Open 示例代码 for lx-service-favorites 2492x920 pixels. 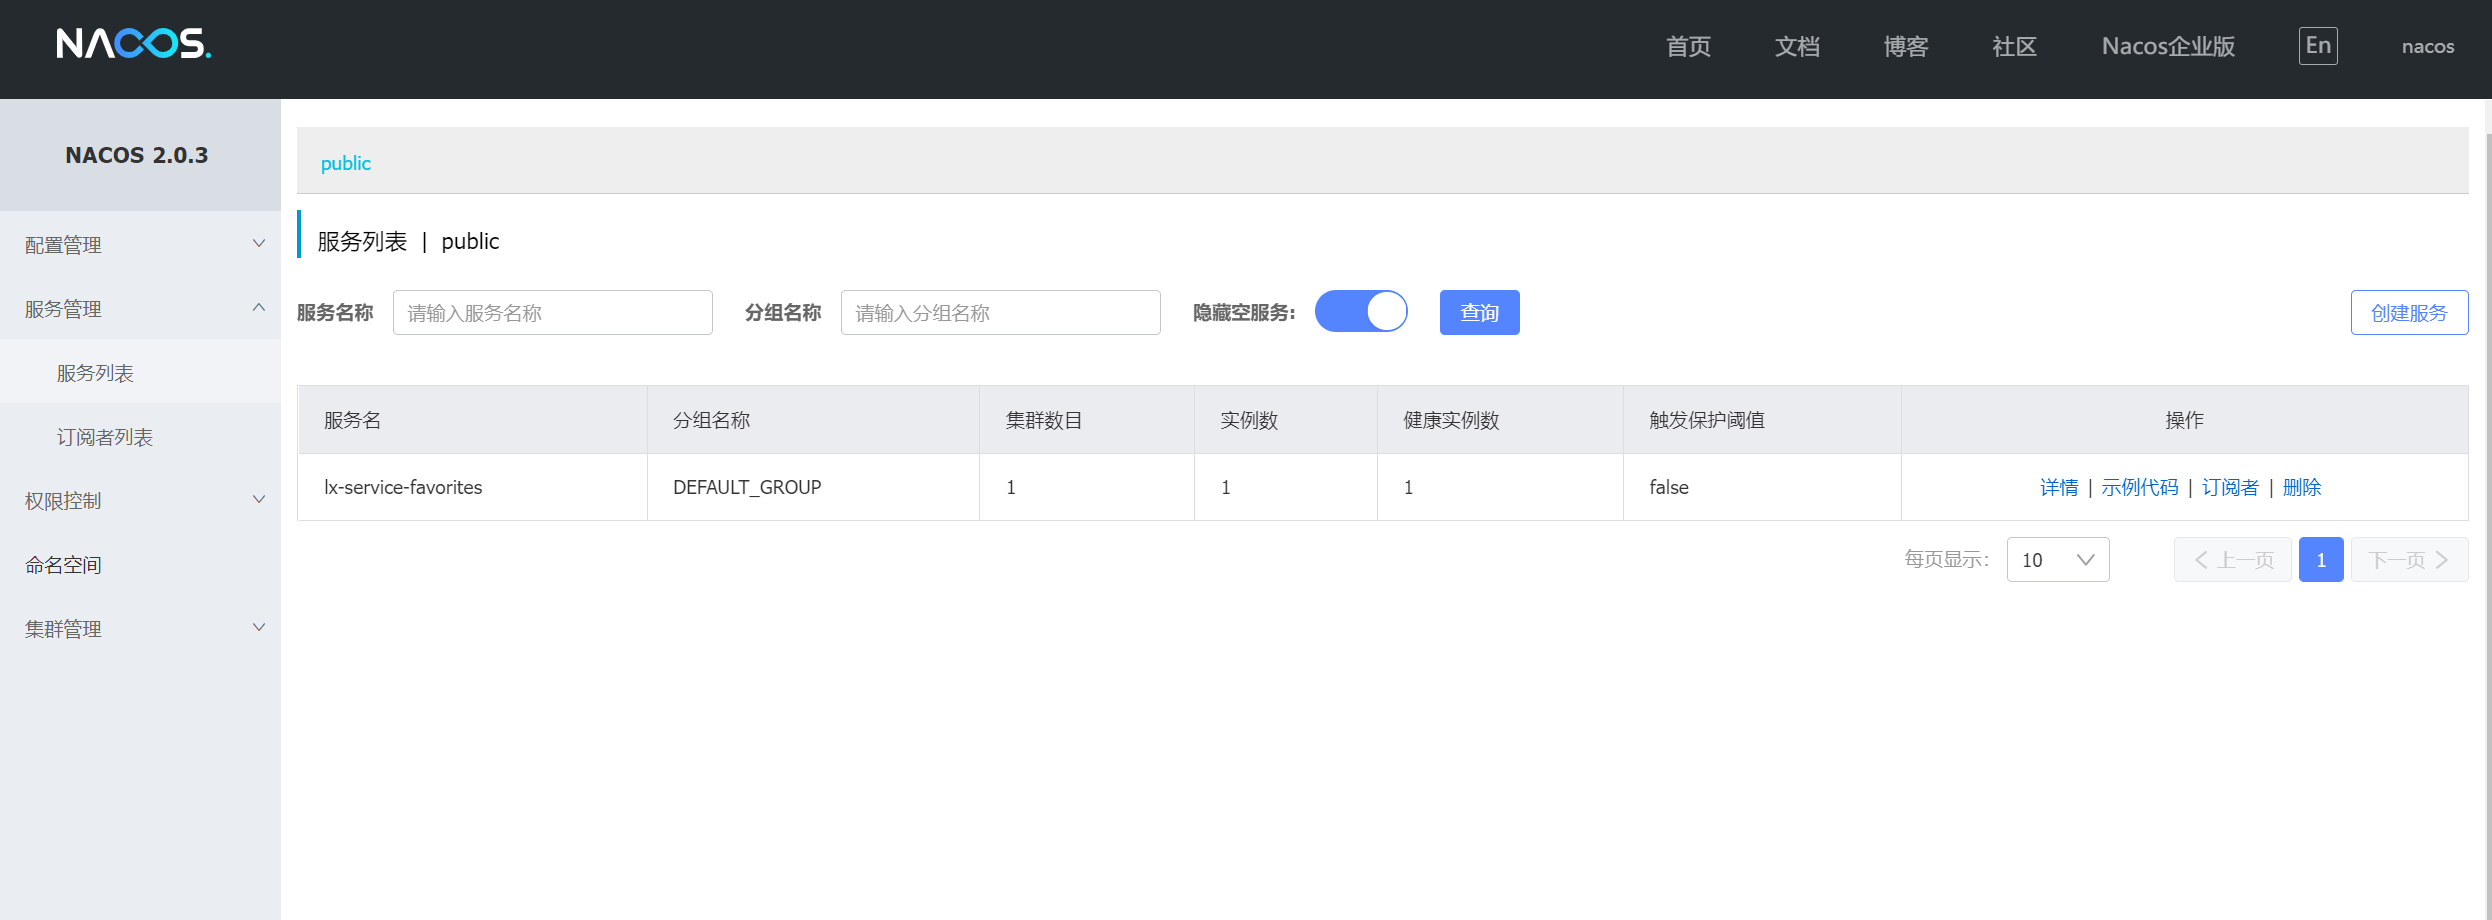2139,487
